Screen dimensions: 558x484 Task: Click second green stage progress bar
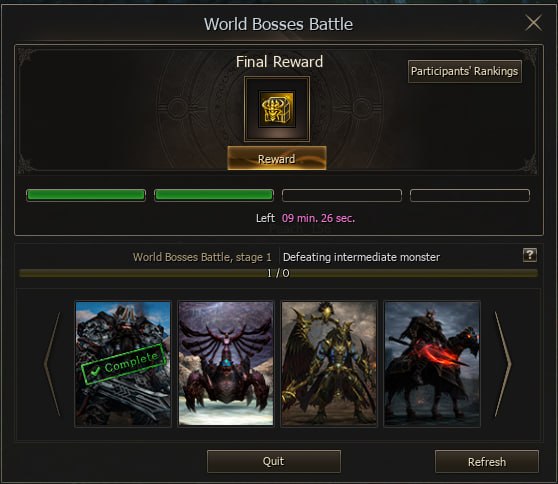point(214,195)
